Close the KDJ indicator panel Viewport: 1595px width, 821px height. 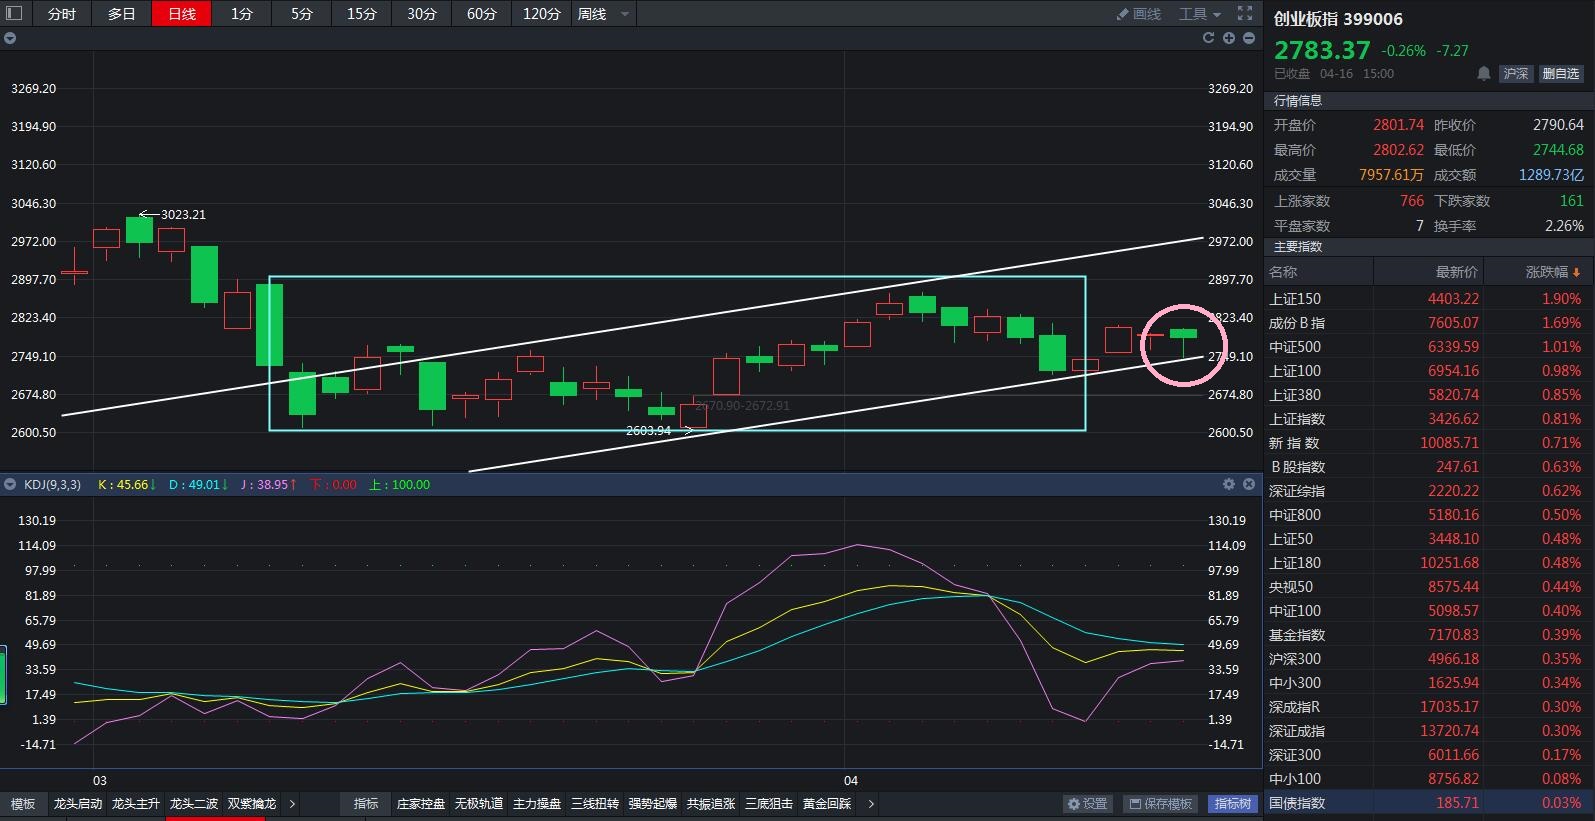click(x=1249, y=484)
